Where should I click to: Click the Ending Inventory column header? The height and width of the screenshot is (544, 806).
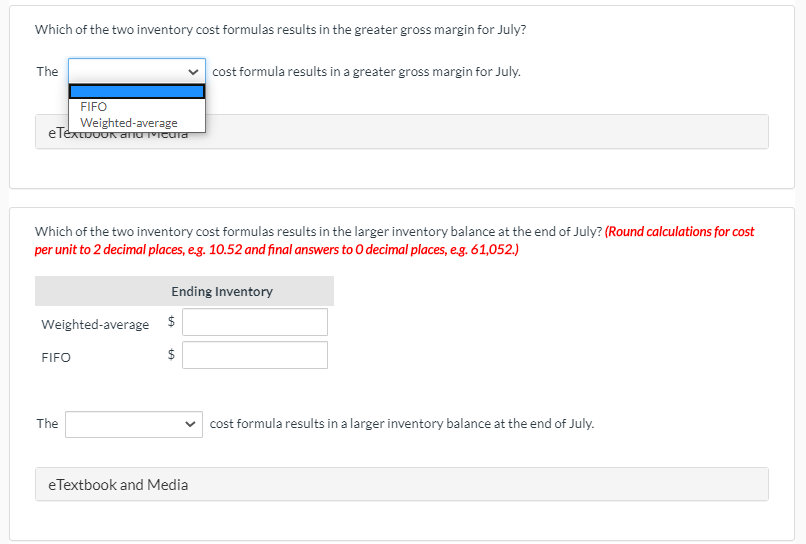coord(222,292)
